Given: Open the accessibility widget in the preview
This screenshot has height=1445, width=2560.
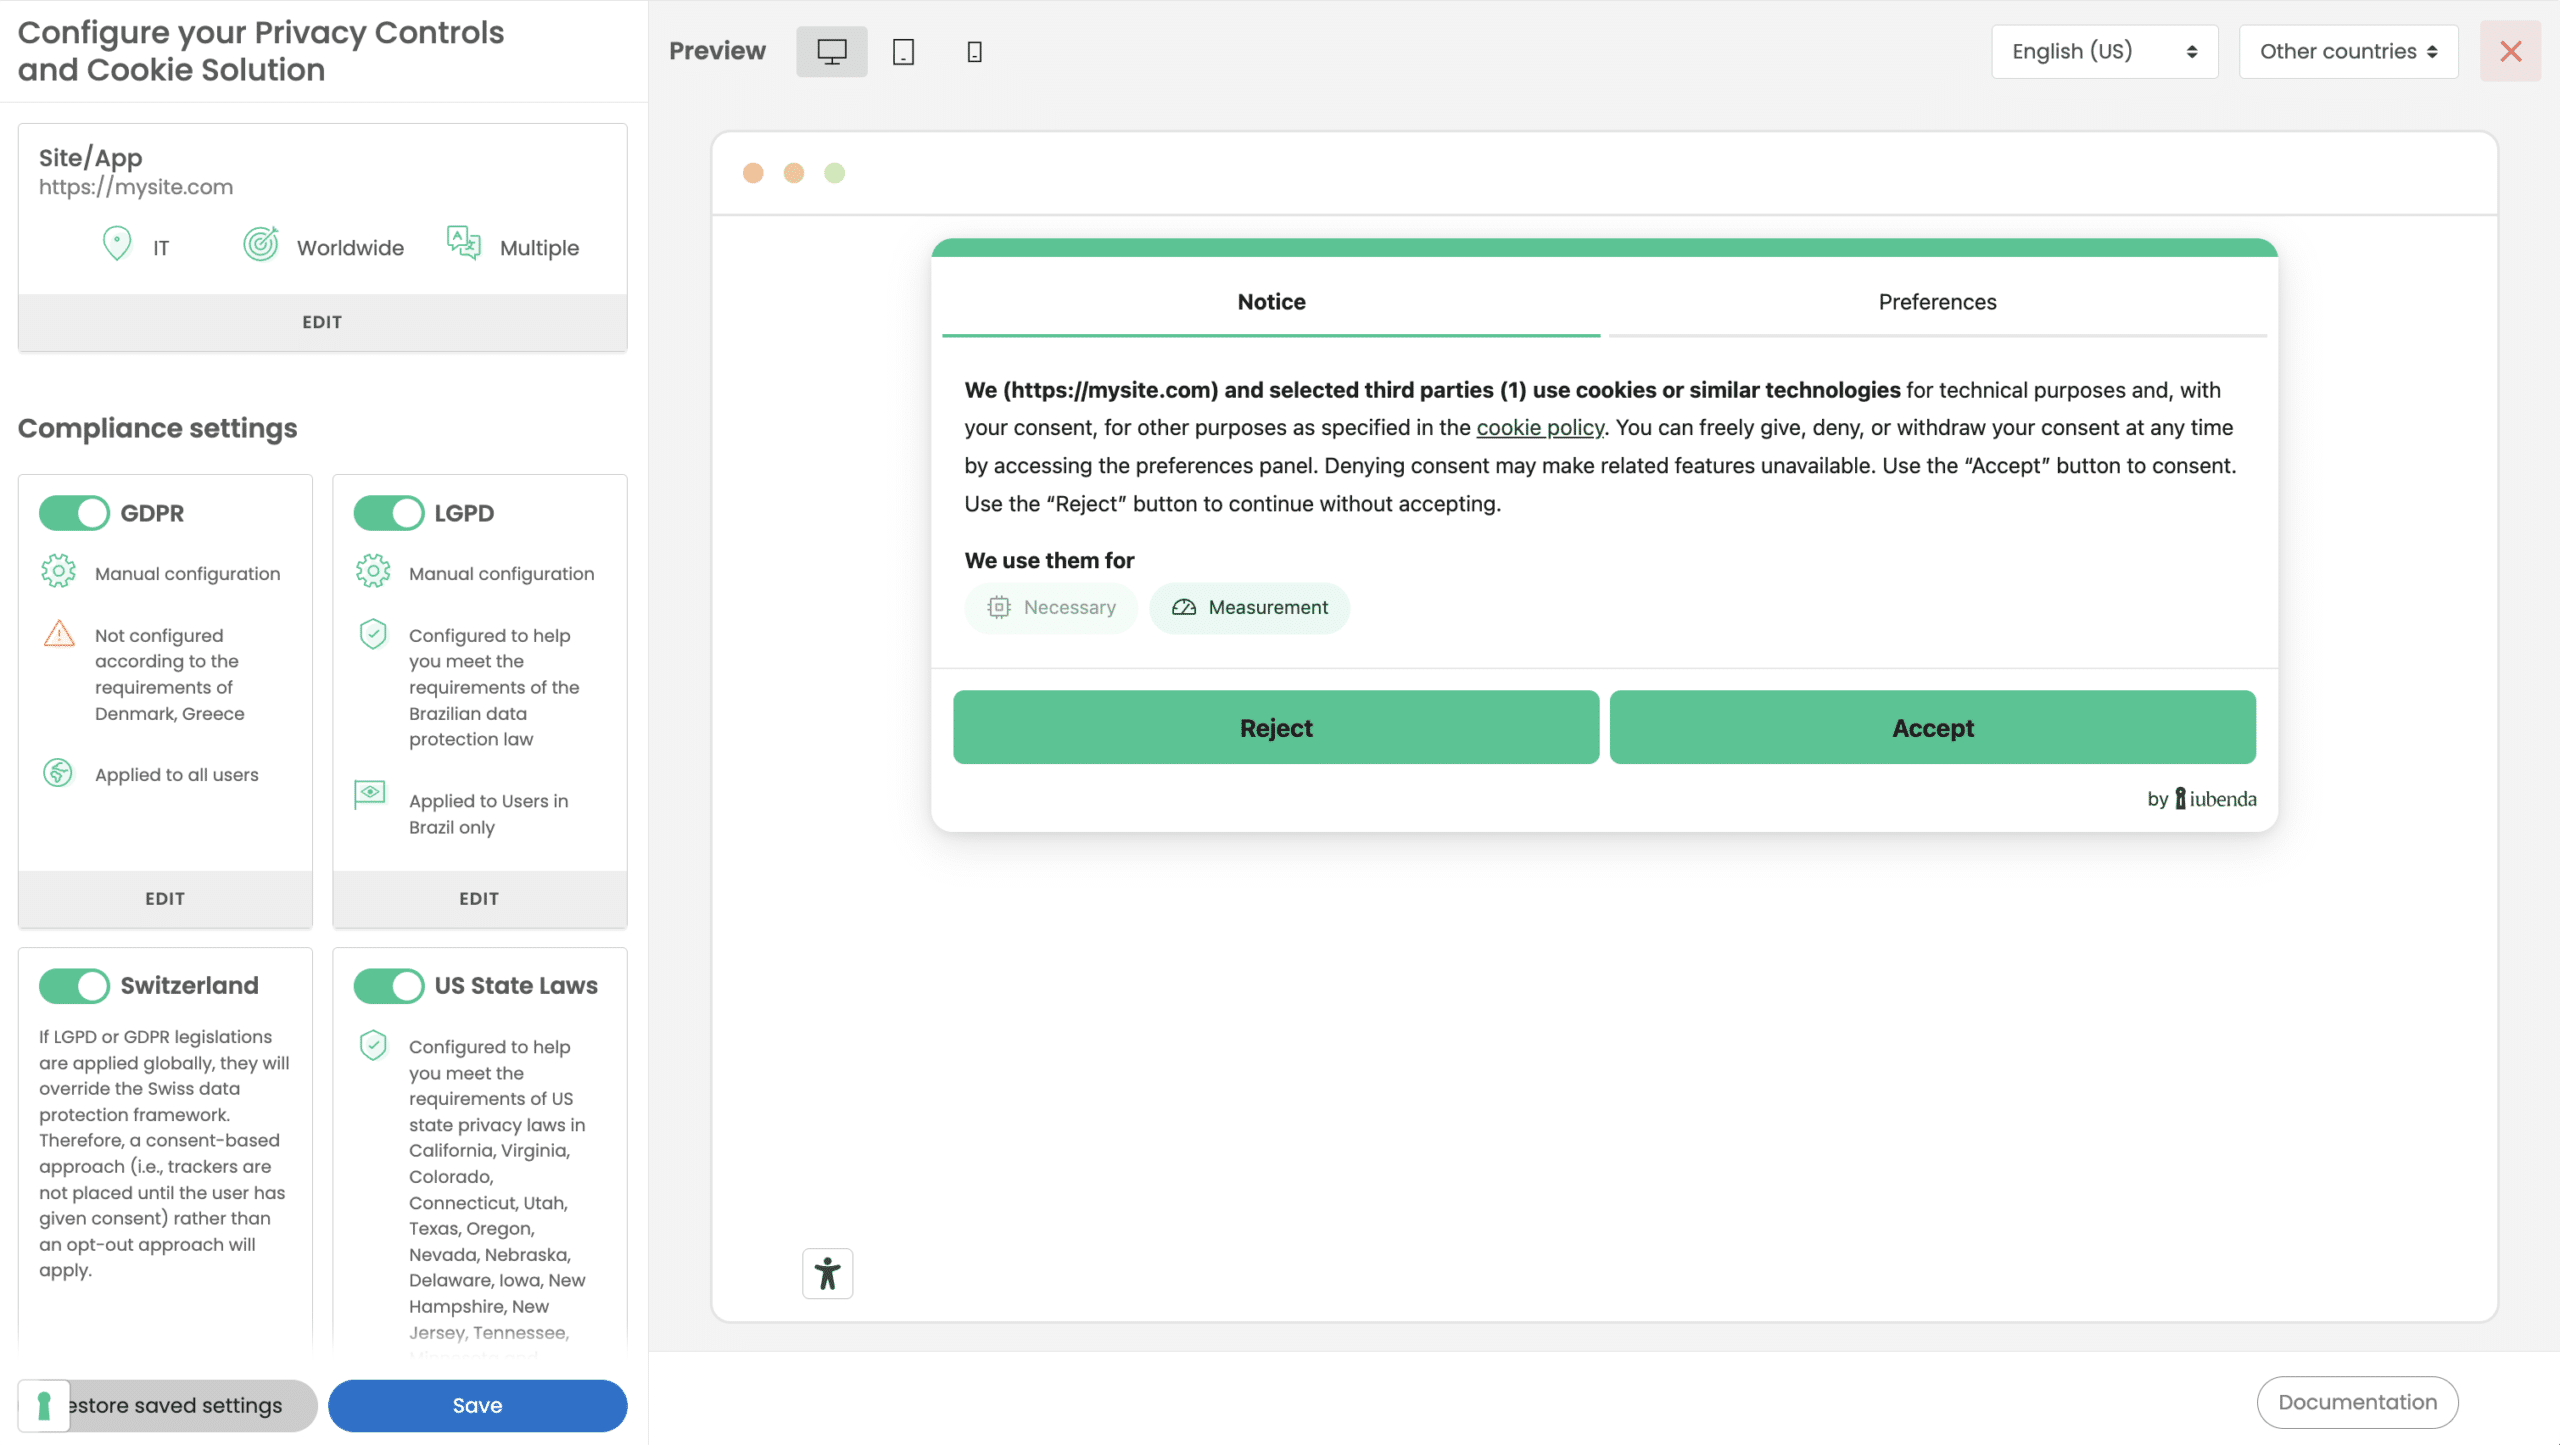Looking at the screenshot, I should 827,1273.
